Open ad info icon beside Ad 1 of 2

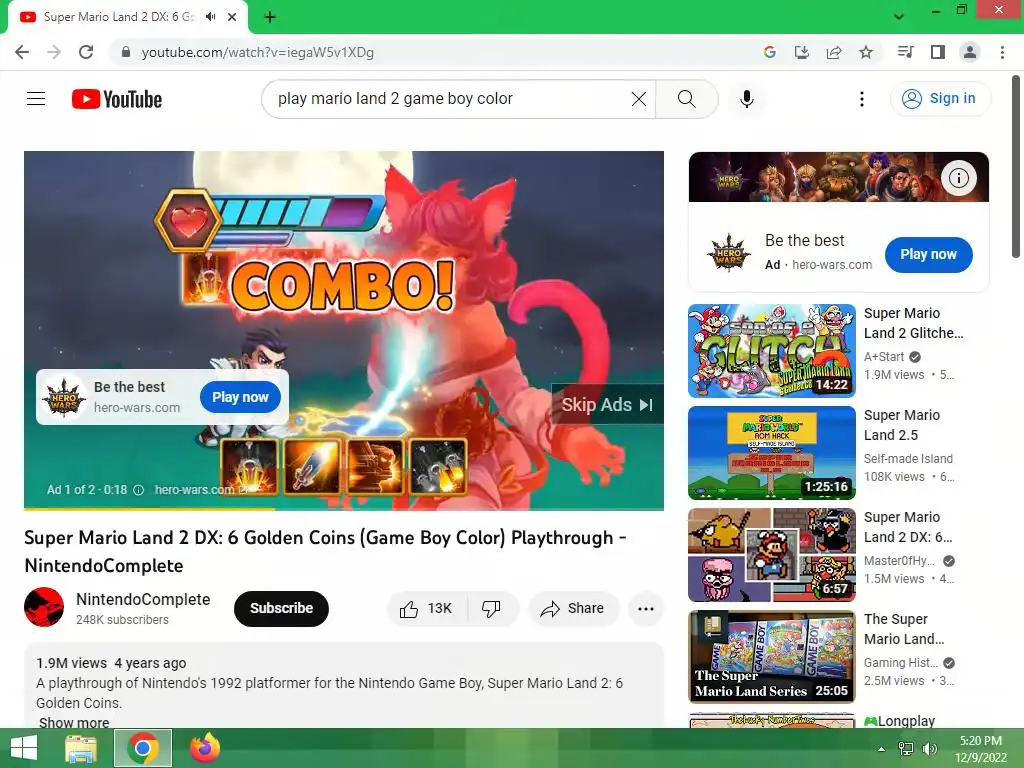coord(138,490)
